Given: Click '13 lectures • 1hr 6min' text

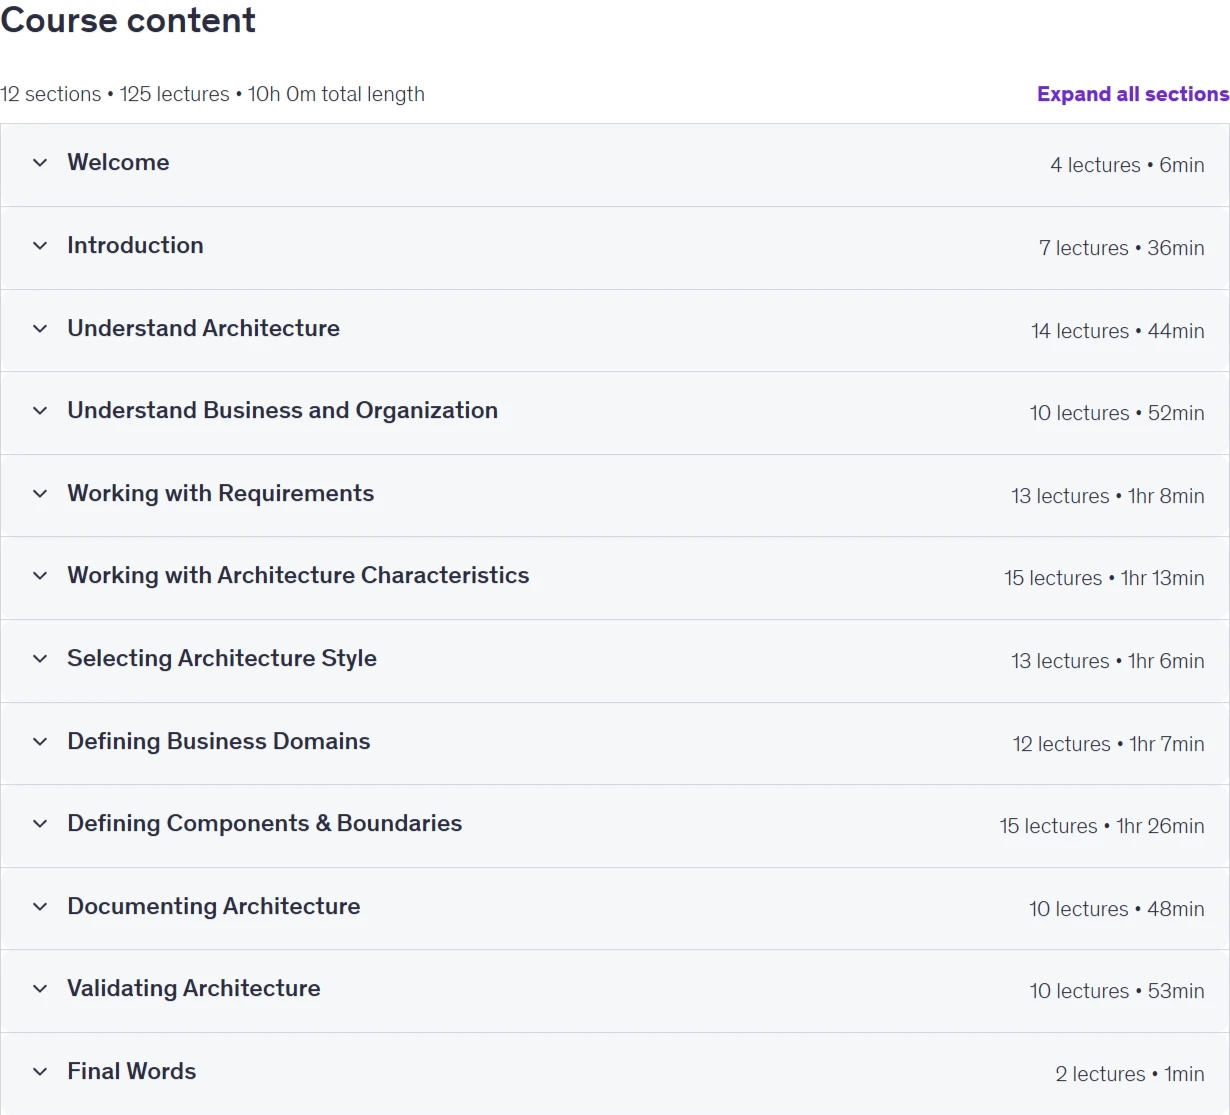Looking at the screenshot, I should [1108, 661].
